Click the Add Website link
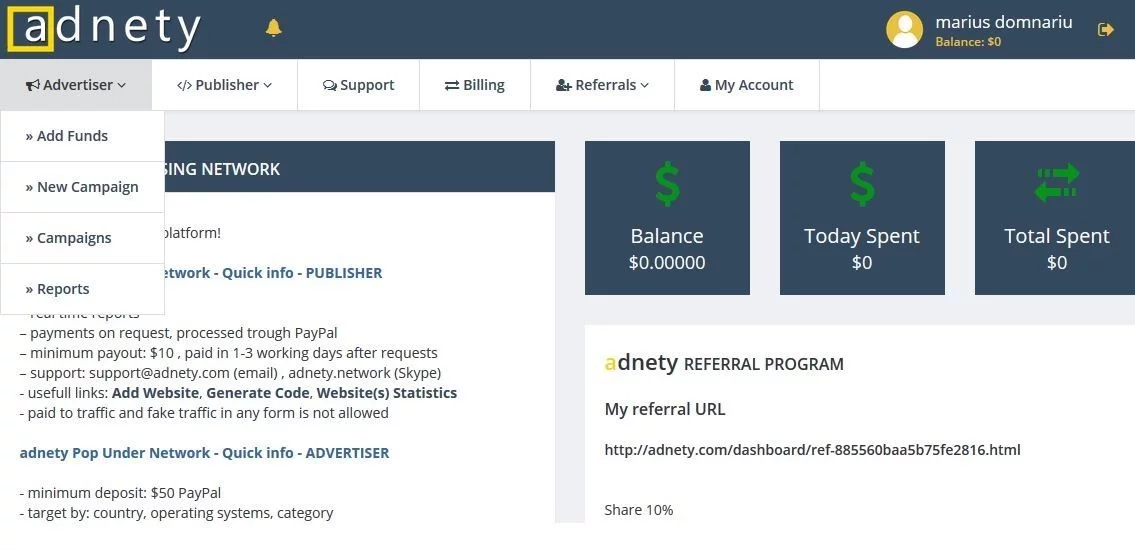Viewport: 1135px width, 551px height. coord(156,393)
